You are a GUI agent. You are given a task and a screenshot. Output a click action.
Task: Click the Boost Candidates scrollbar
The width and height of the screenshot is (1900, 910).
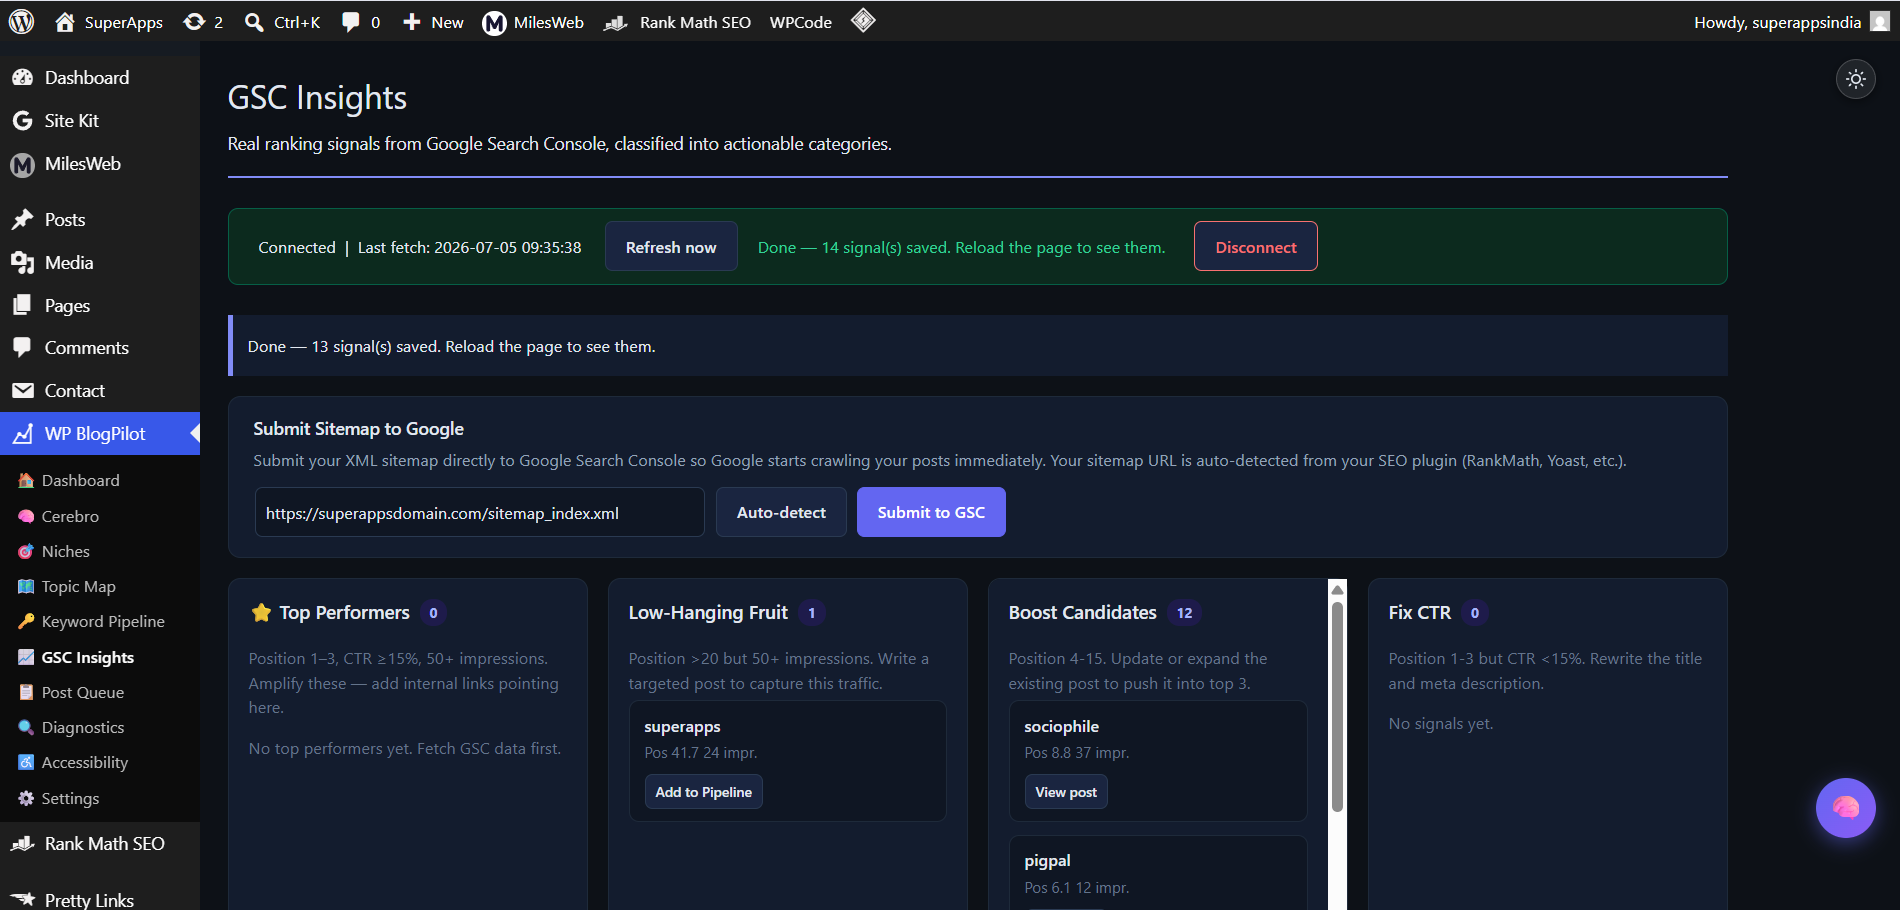1337,707
